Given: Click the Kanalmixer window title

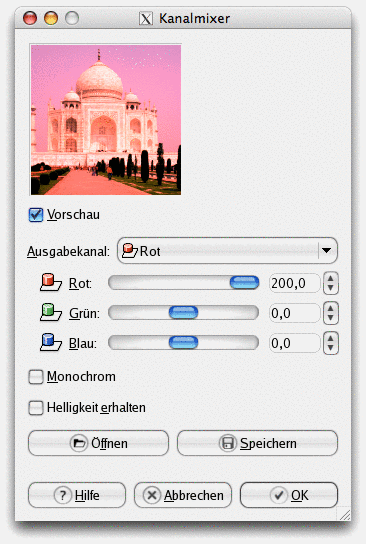Looking at the screenshot, I should click(194, 18).
